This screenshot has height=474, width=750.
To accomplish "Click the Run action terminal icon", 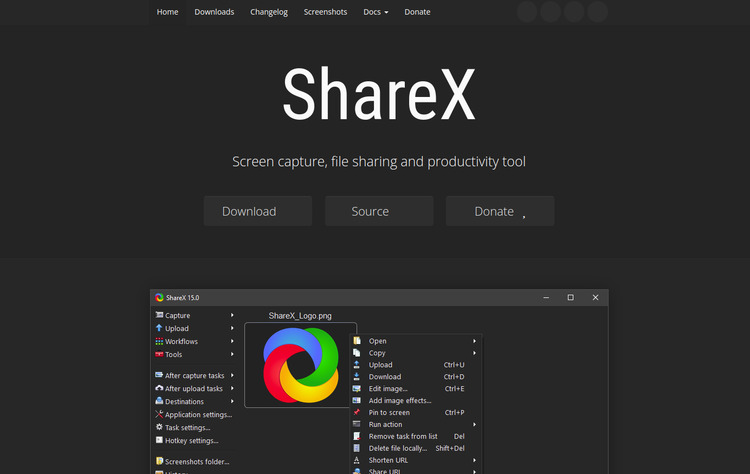I will [357, 424].
